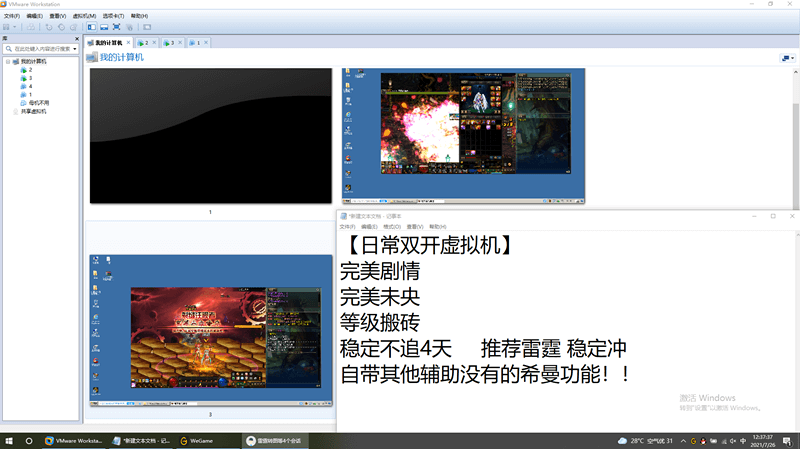This screenshot has width=800, height=449.
Task: Click the line 等级搬砖 in Notepad
Action: (380, 322)
